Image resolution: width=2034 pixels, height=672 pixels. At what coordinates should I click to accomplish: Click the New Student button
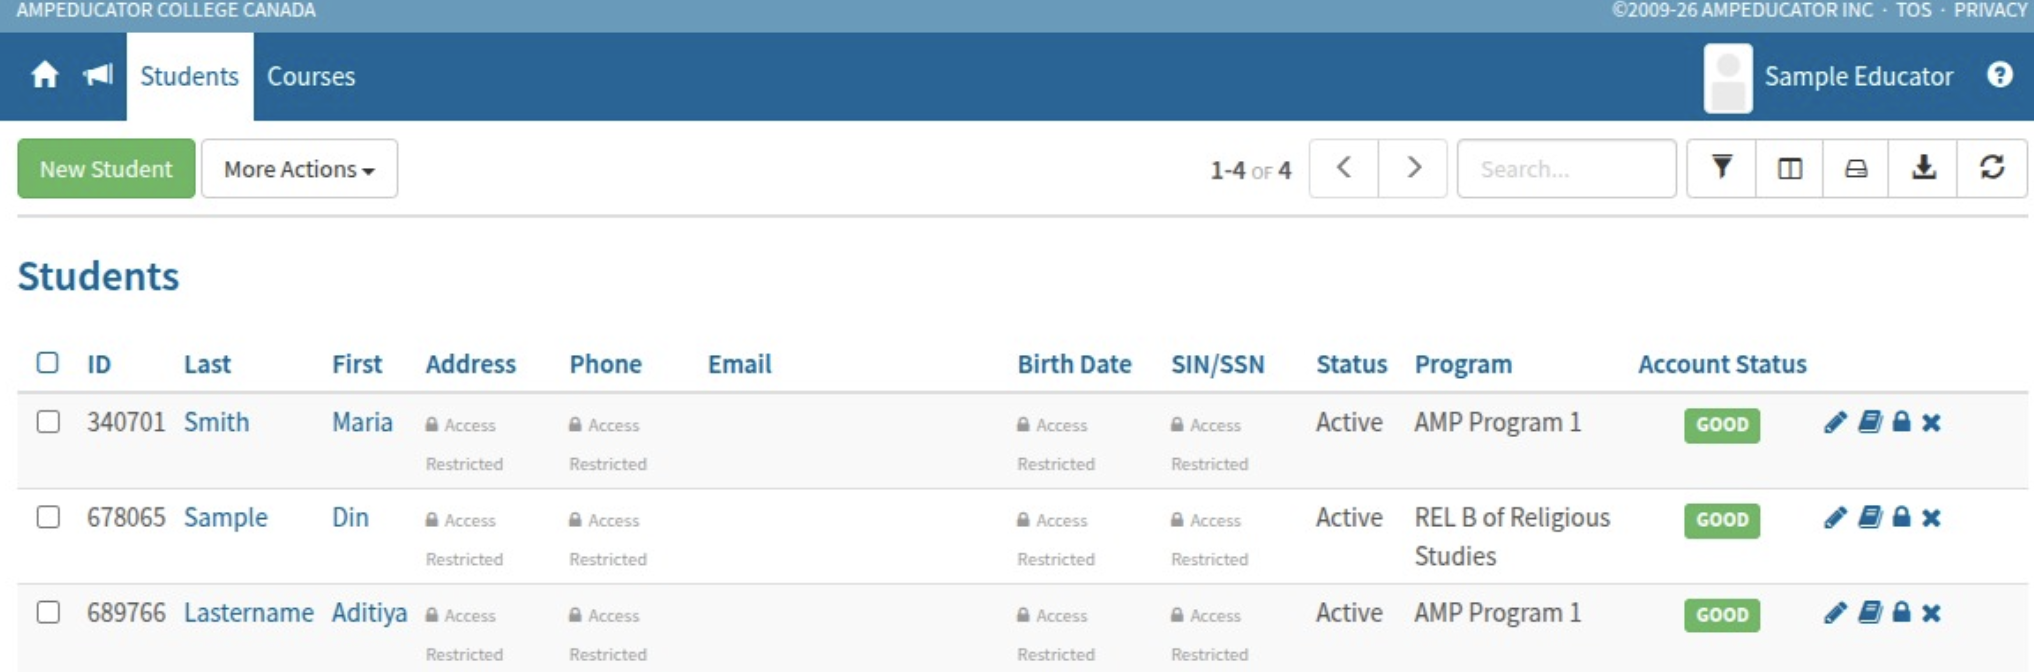(106, 168)
